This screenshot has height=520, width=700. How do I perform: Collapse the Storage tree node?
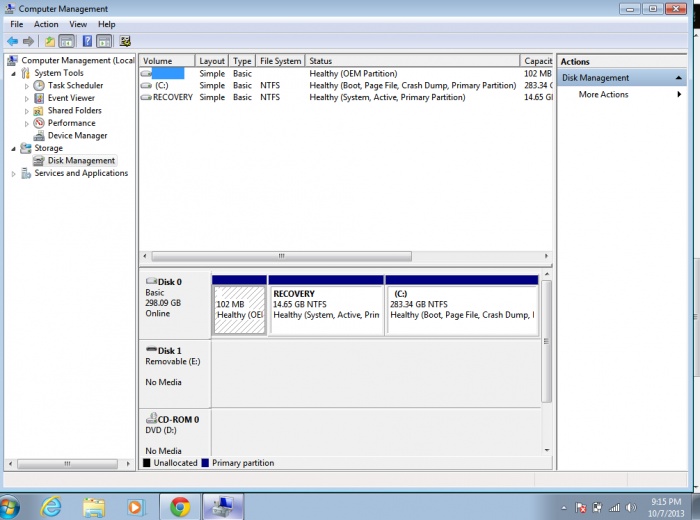[x=13, y=148]
